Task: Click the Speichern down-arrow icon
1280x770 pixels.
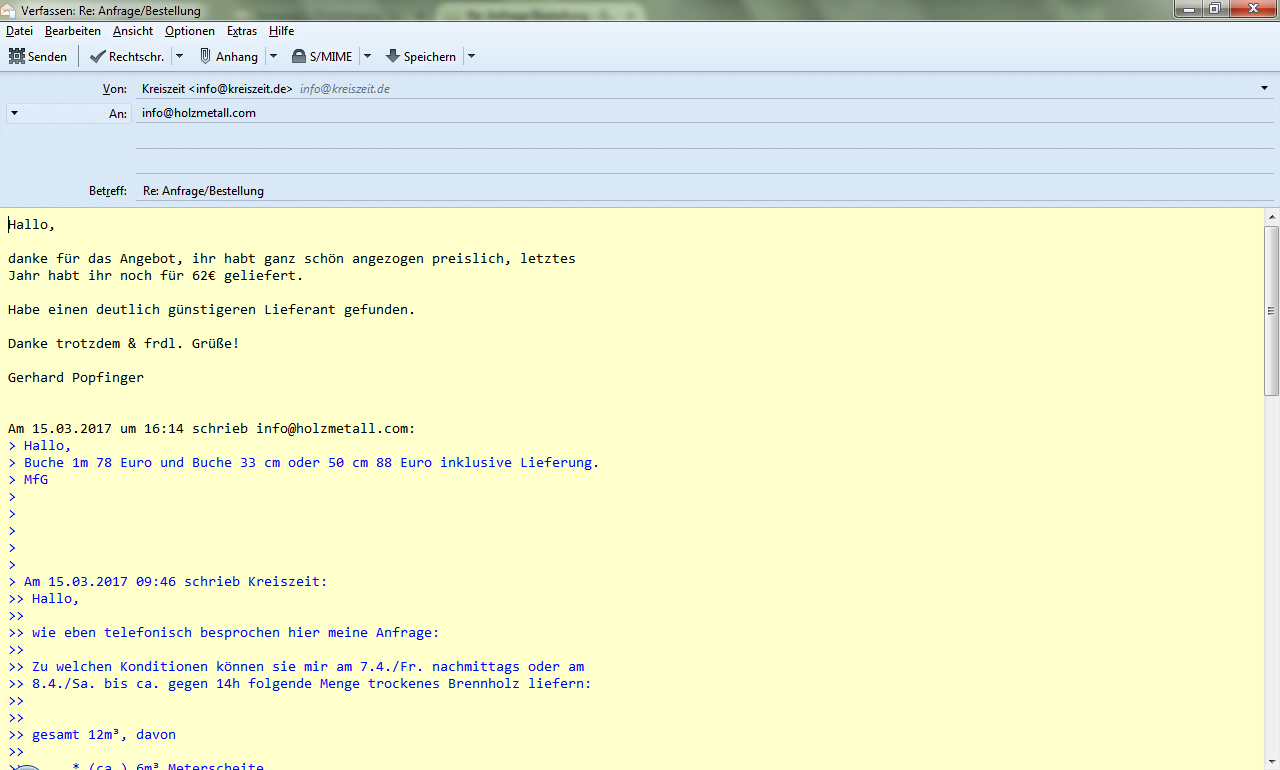Action: click(x=392, y=57)
